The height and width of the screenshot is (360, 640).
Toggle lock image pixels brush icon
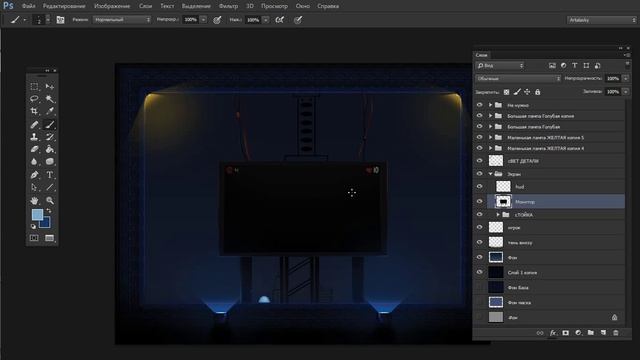[x=517, y=92]
